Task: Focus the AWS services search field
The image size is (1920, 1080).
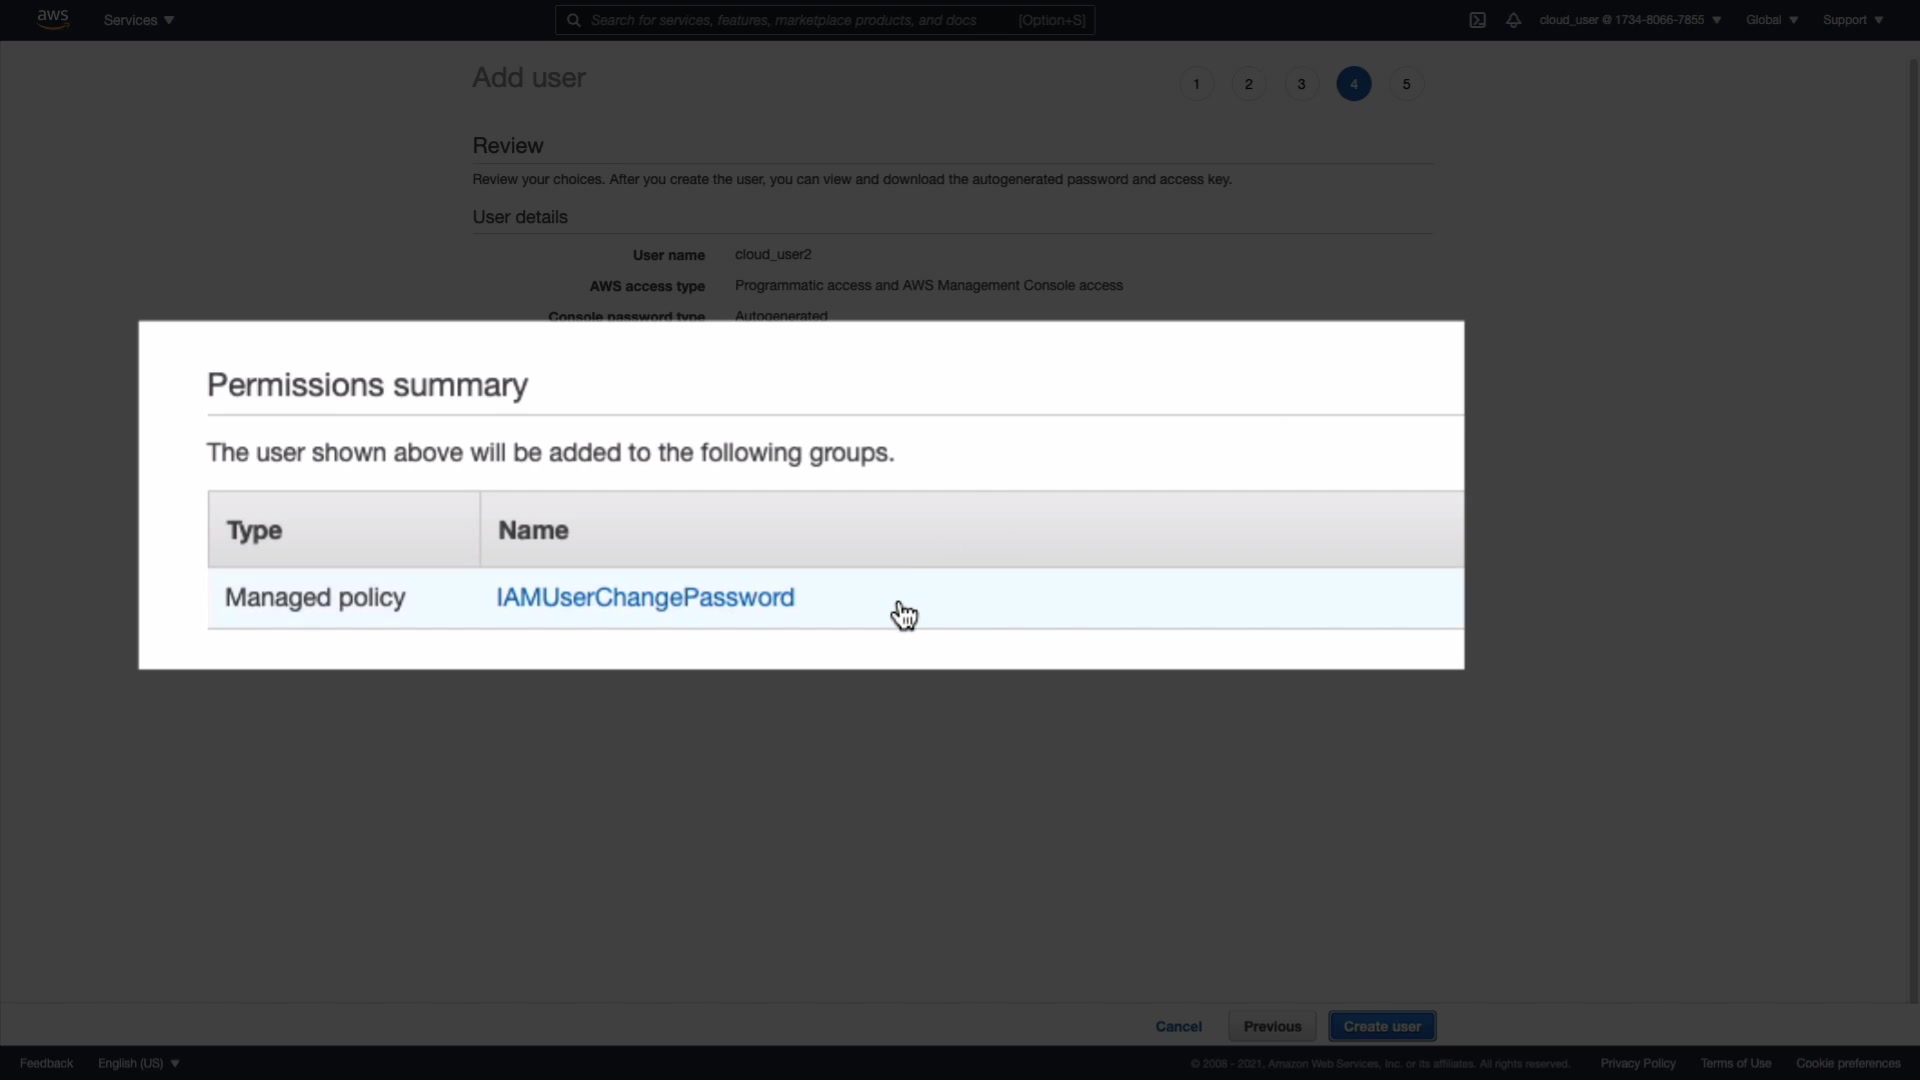Action: pyautogui.click(x=800, y=20)
